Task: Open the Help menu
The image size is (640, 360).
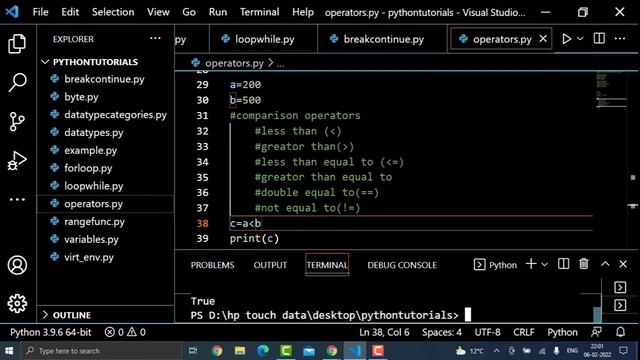Action: coord(303,12)
